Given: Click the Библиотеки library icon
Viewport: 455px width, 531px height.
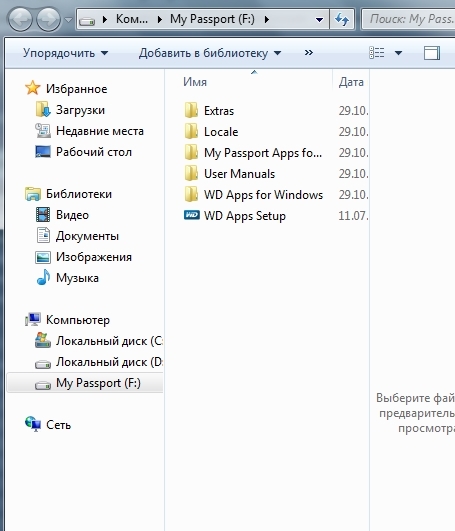Looking at the screenshot, I should click(x=32, y=194).
